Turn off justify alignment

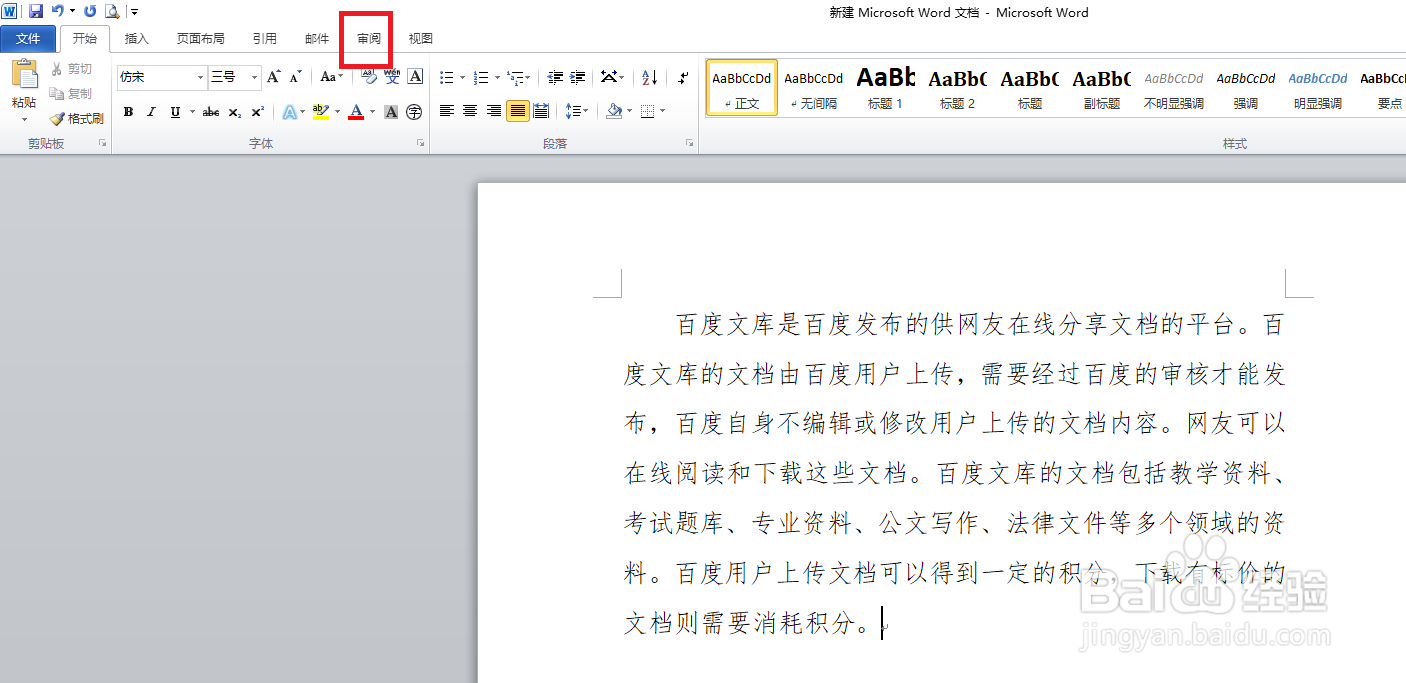(x=517, y=111)
